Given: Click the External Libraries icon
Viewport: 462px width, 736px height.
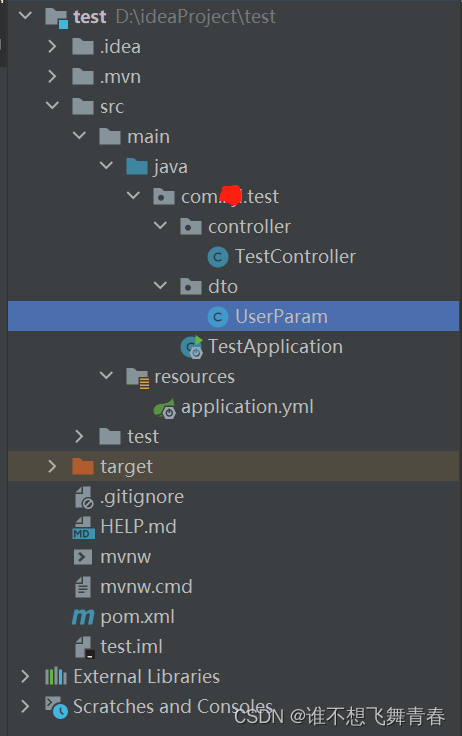Looking at the screenshot, I should pyautogui.click(x=56, y=676).
